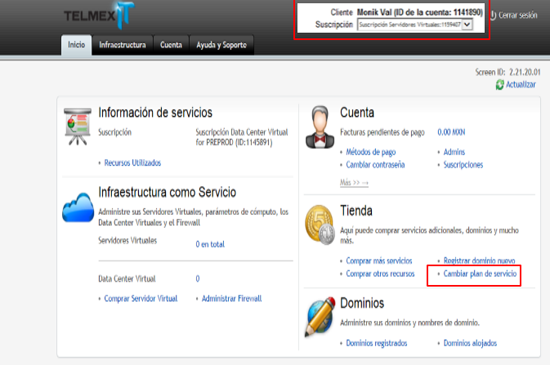Click the Data Center Virtual count 0

click(x=197, y=279)
